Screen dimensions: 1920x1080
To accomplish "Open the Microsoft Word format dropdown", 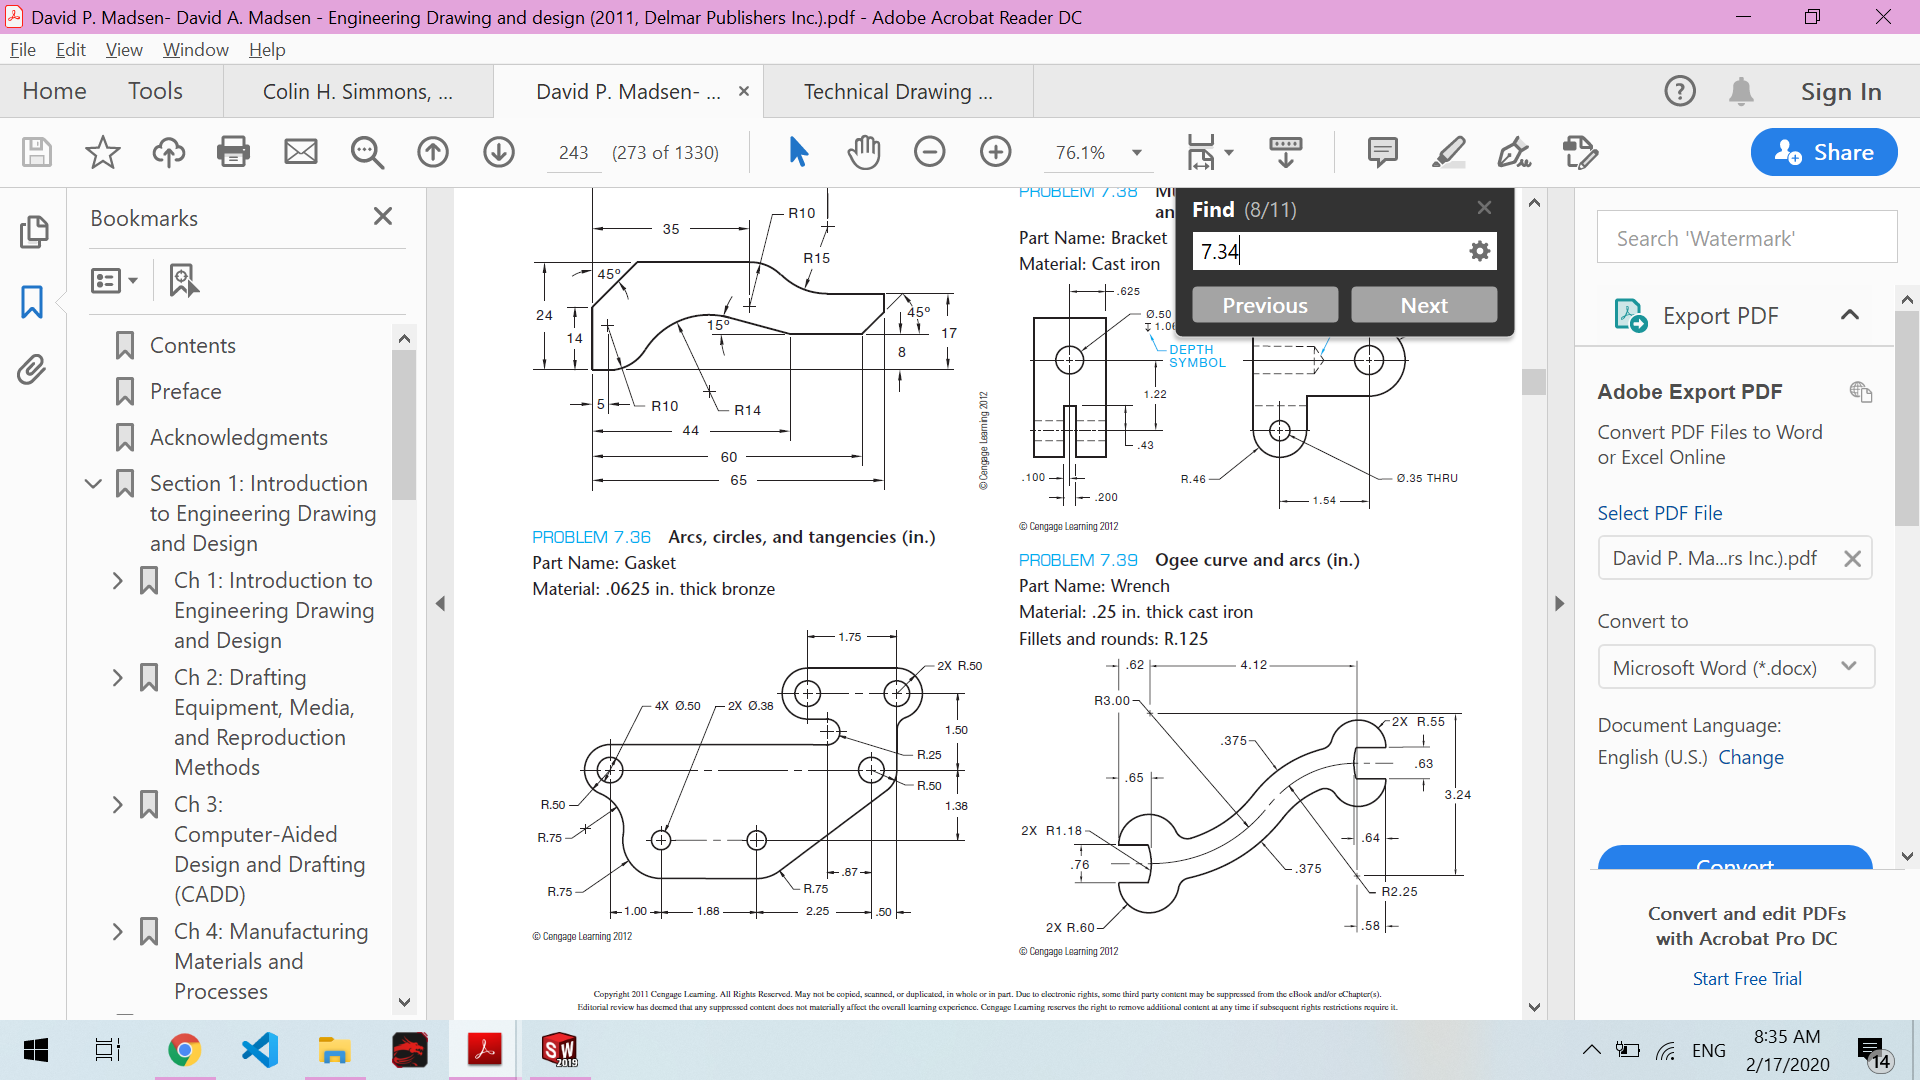I will click(1735, 667).
